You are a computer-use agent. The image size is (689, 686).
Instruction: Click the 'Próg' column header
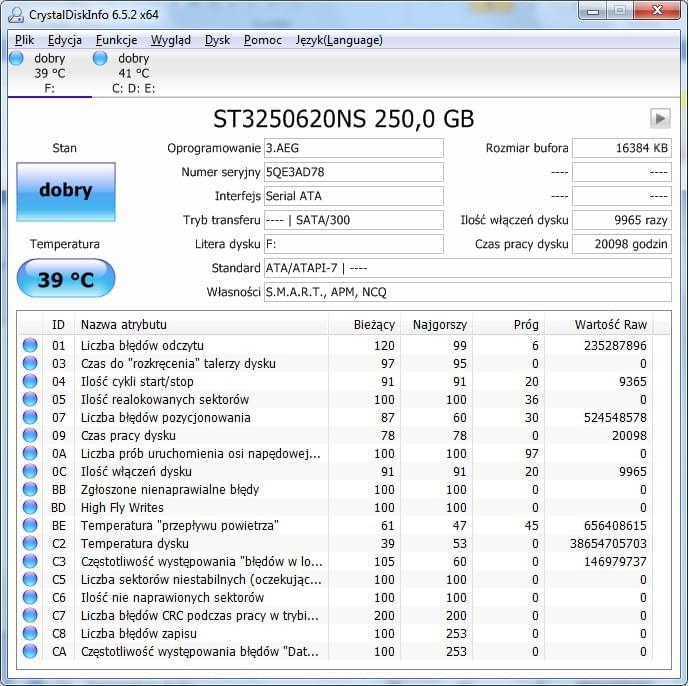pyautogui.click(x=508, y=325)
